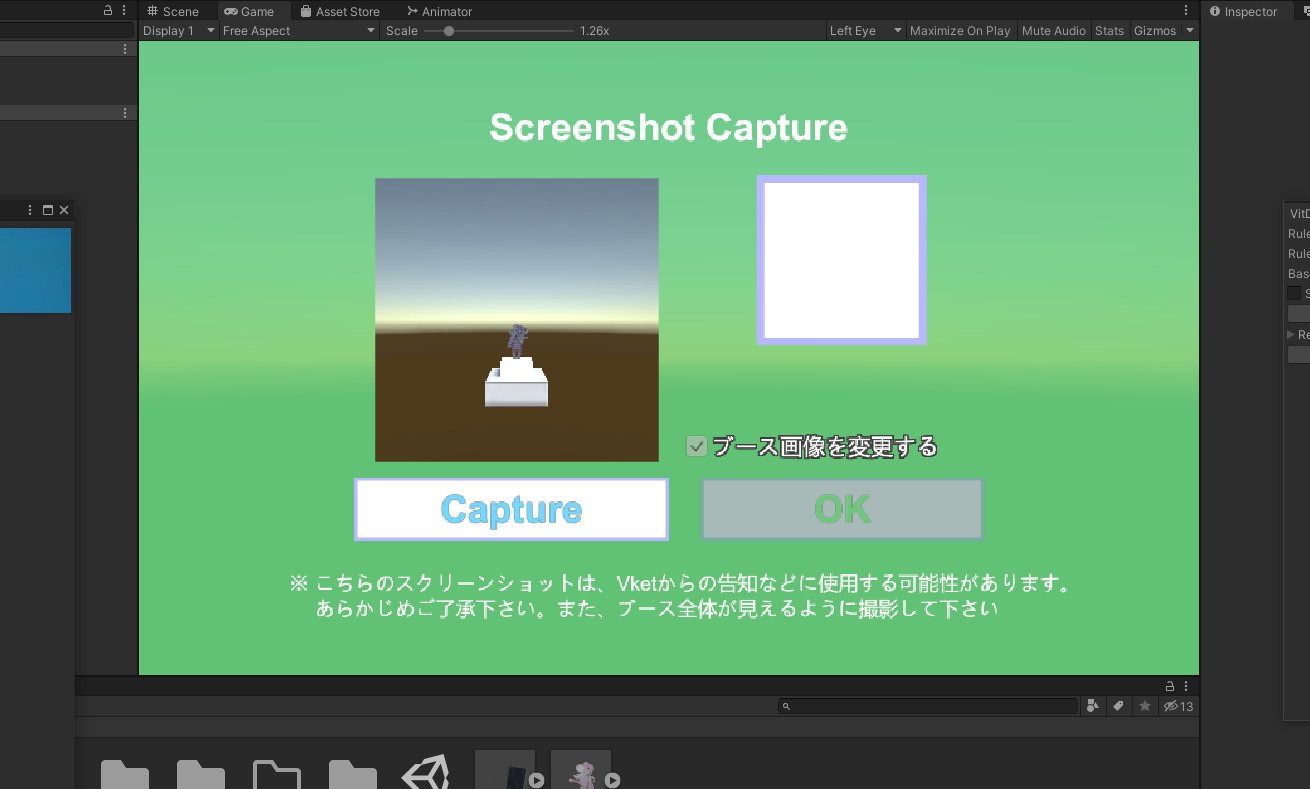The height and width of the screenshot is (789, 1310).
Task: Click the Inspector info icon
Action: (x=1216, y=11)
